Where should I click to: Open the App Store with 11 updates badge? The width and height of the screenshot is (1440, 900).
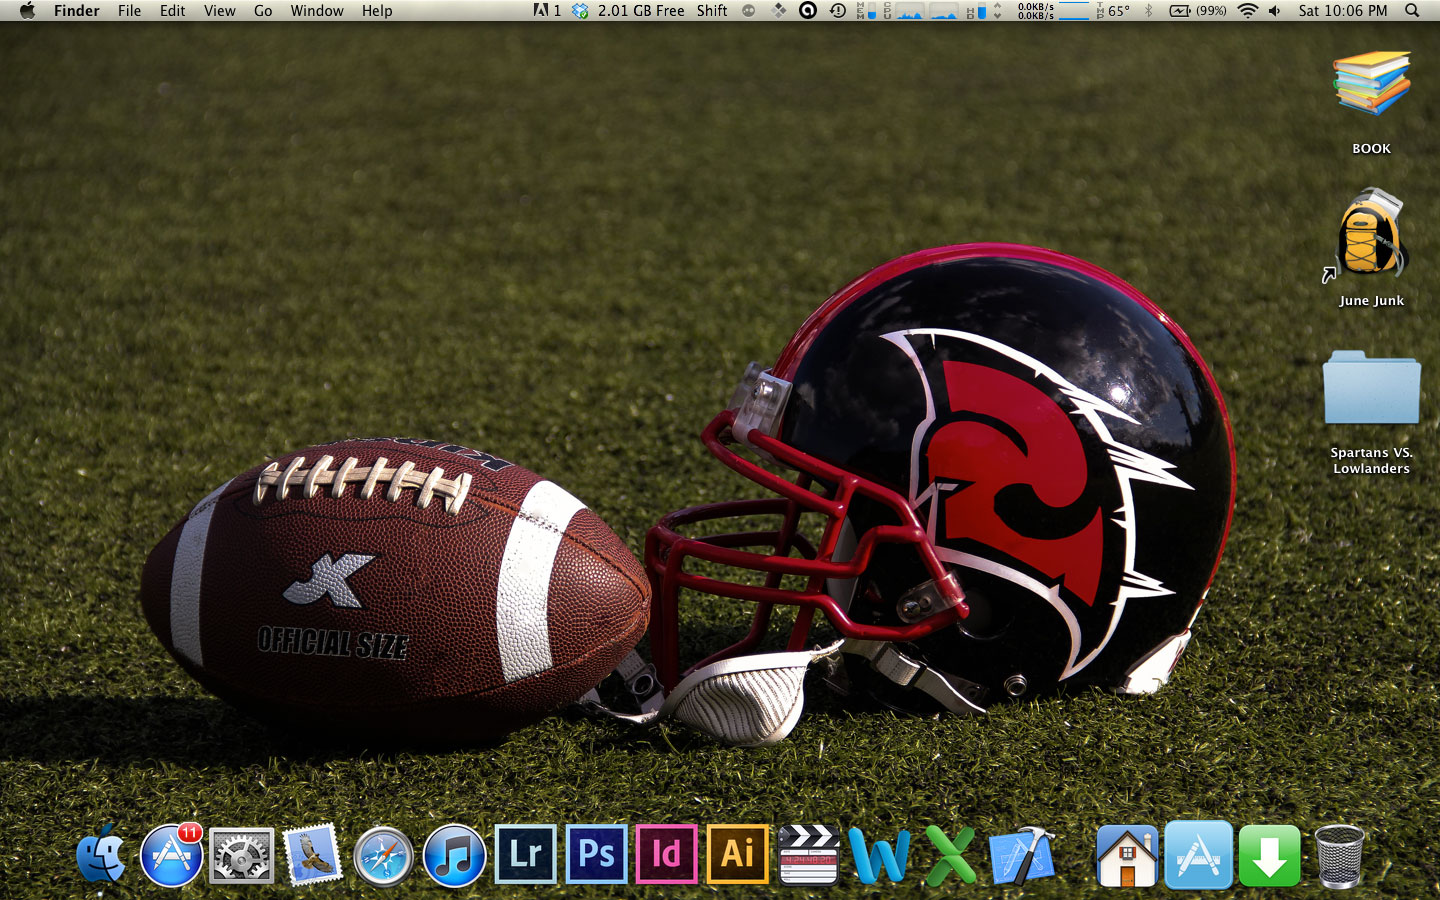172,855
